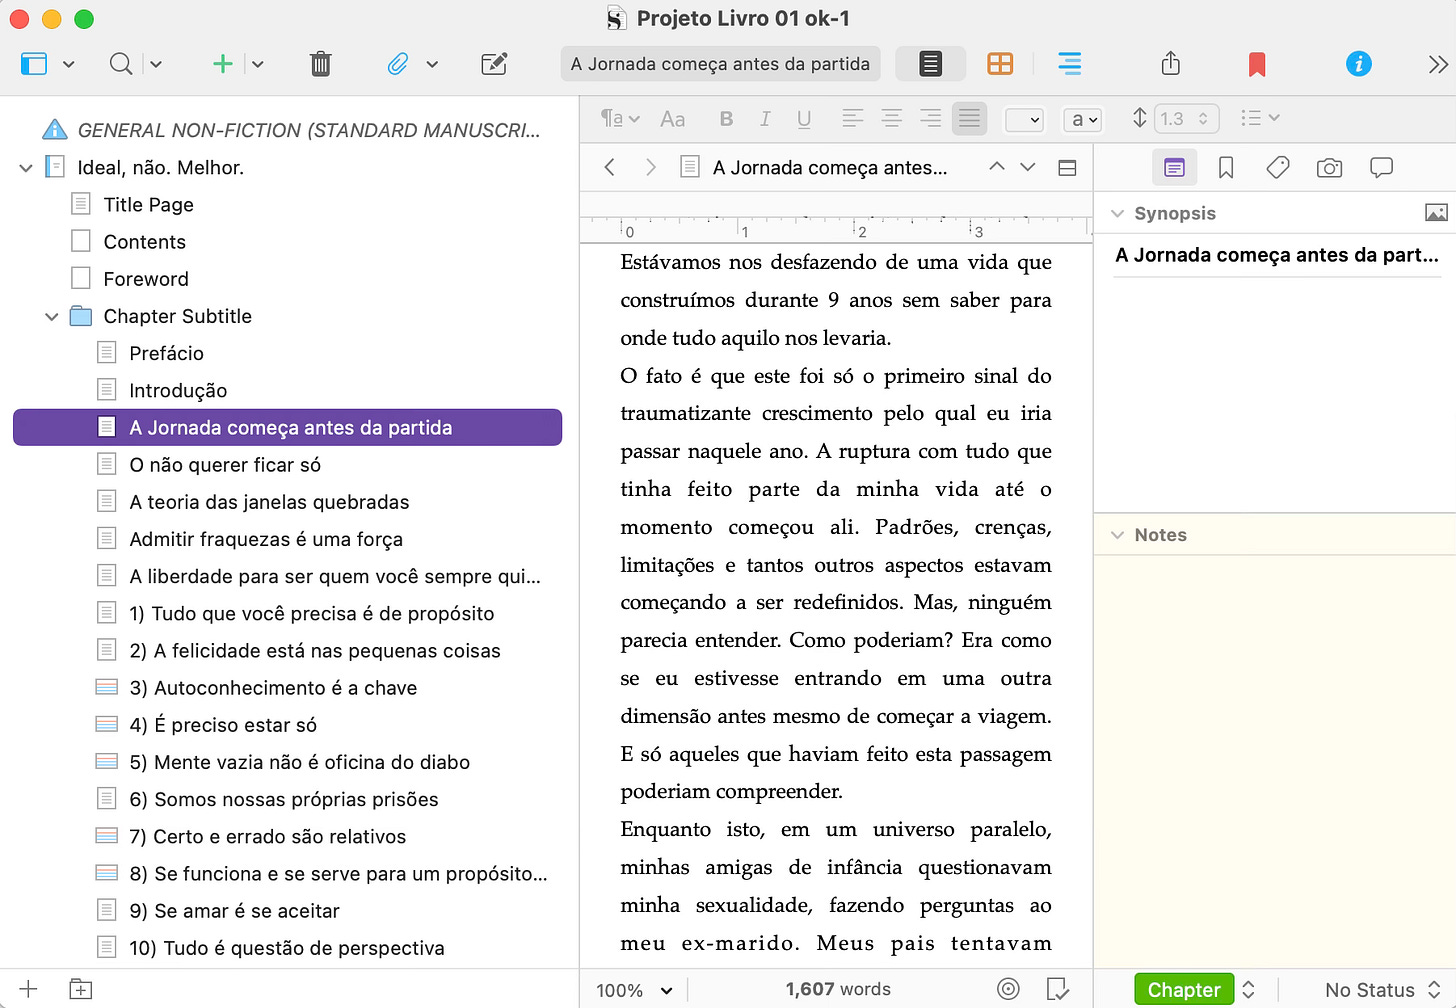Align text right

[930, 119]
